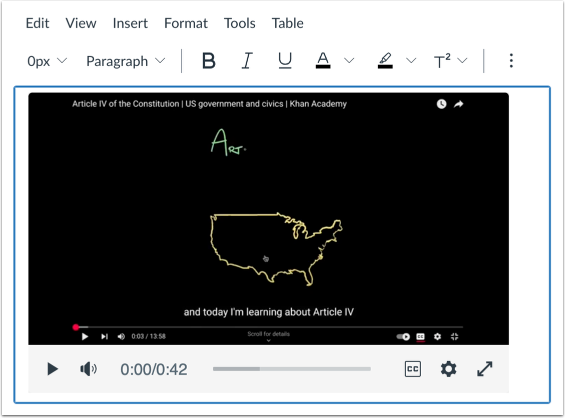Screen dimensions: 565x418
Task: Click the YouTube next video button
Action: tap(104, 337)
